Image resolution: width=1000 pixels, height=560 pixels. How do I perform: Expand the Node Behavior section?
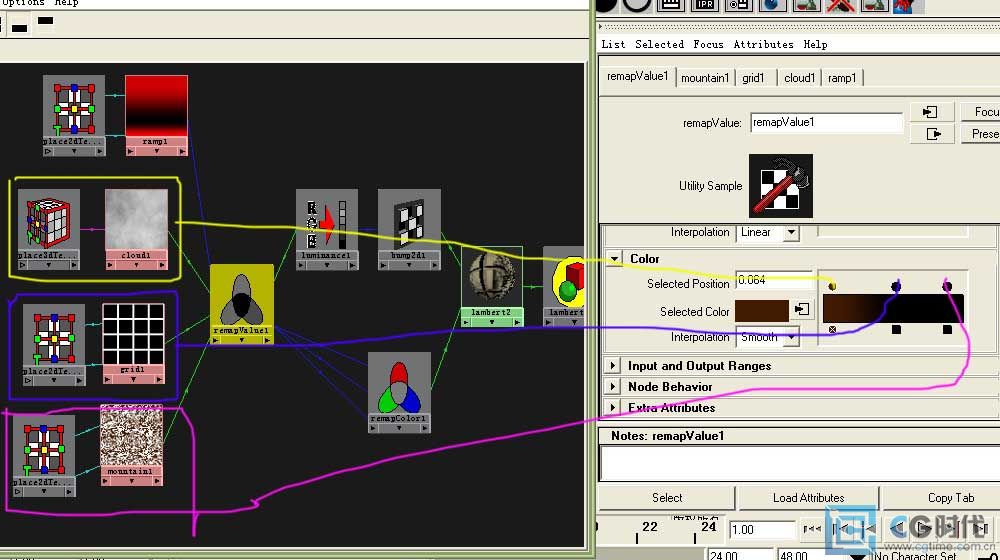[613, 387]
